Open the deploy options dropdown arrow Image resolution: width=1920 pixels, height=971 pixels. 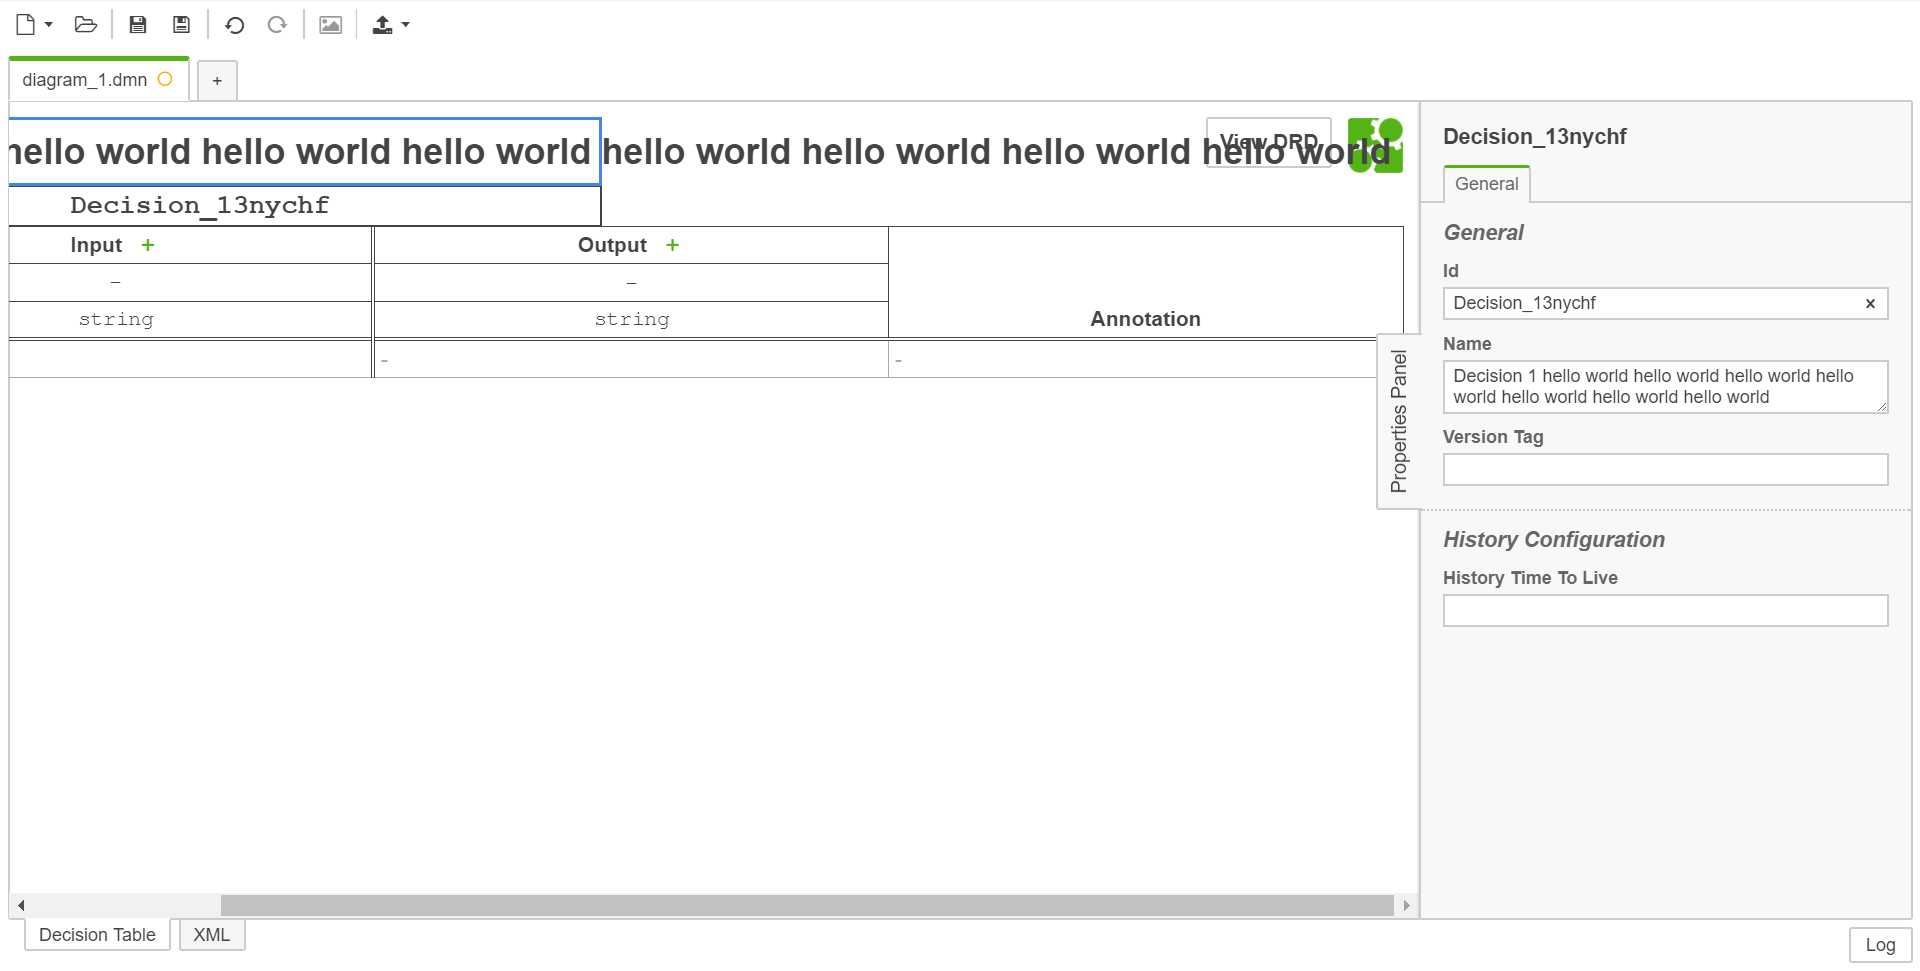coord(404,27)
